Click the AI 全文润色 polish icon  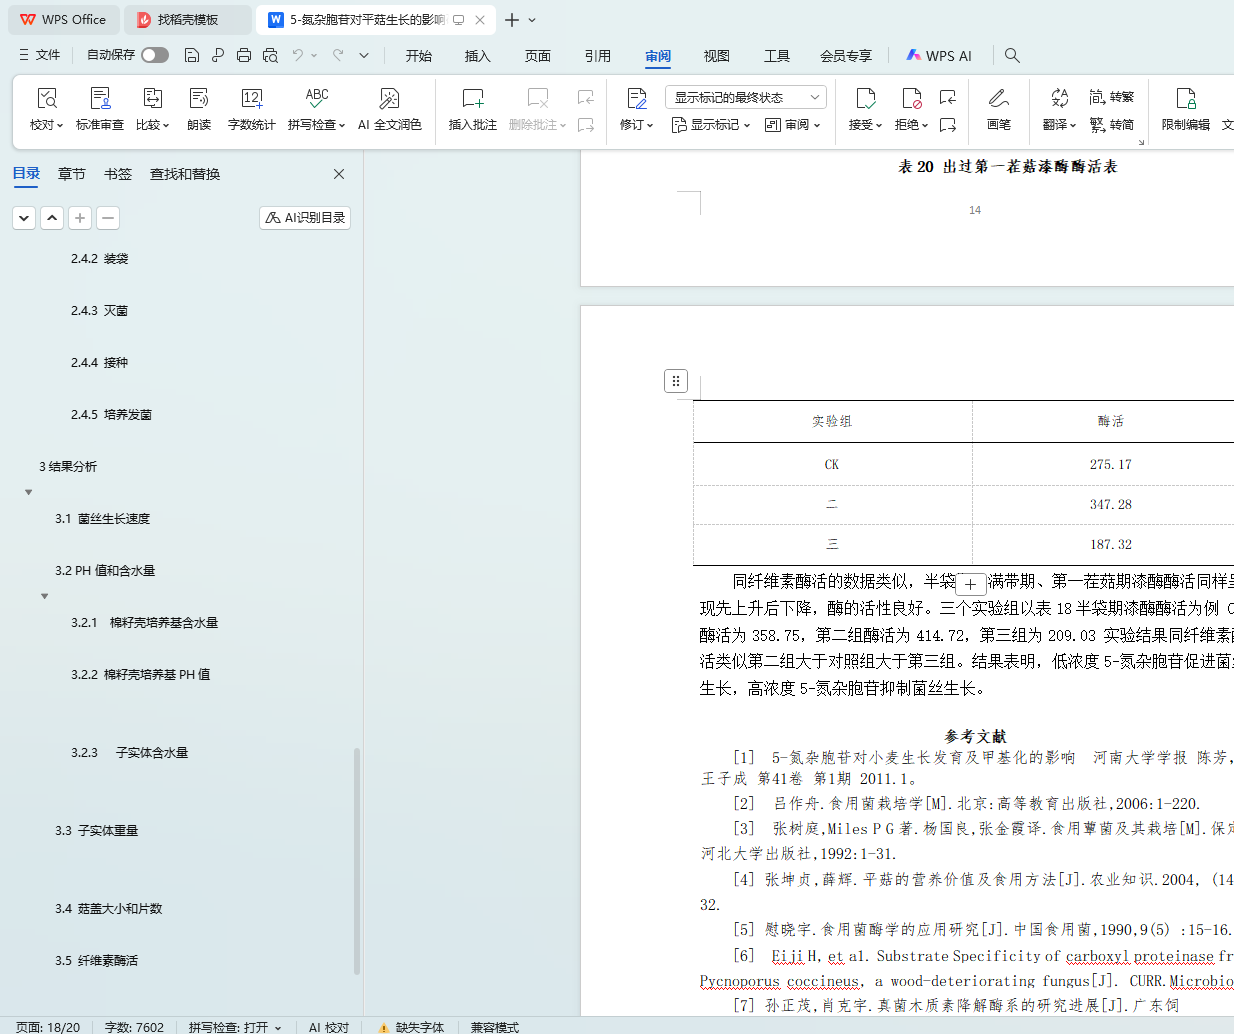click(389, 108)
